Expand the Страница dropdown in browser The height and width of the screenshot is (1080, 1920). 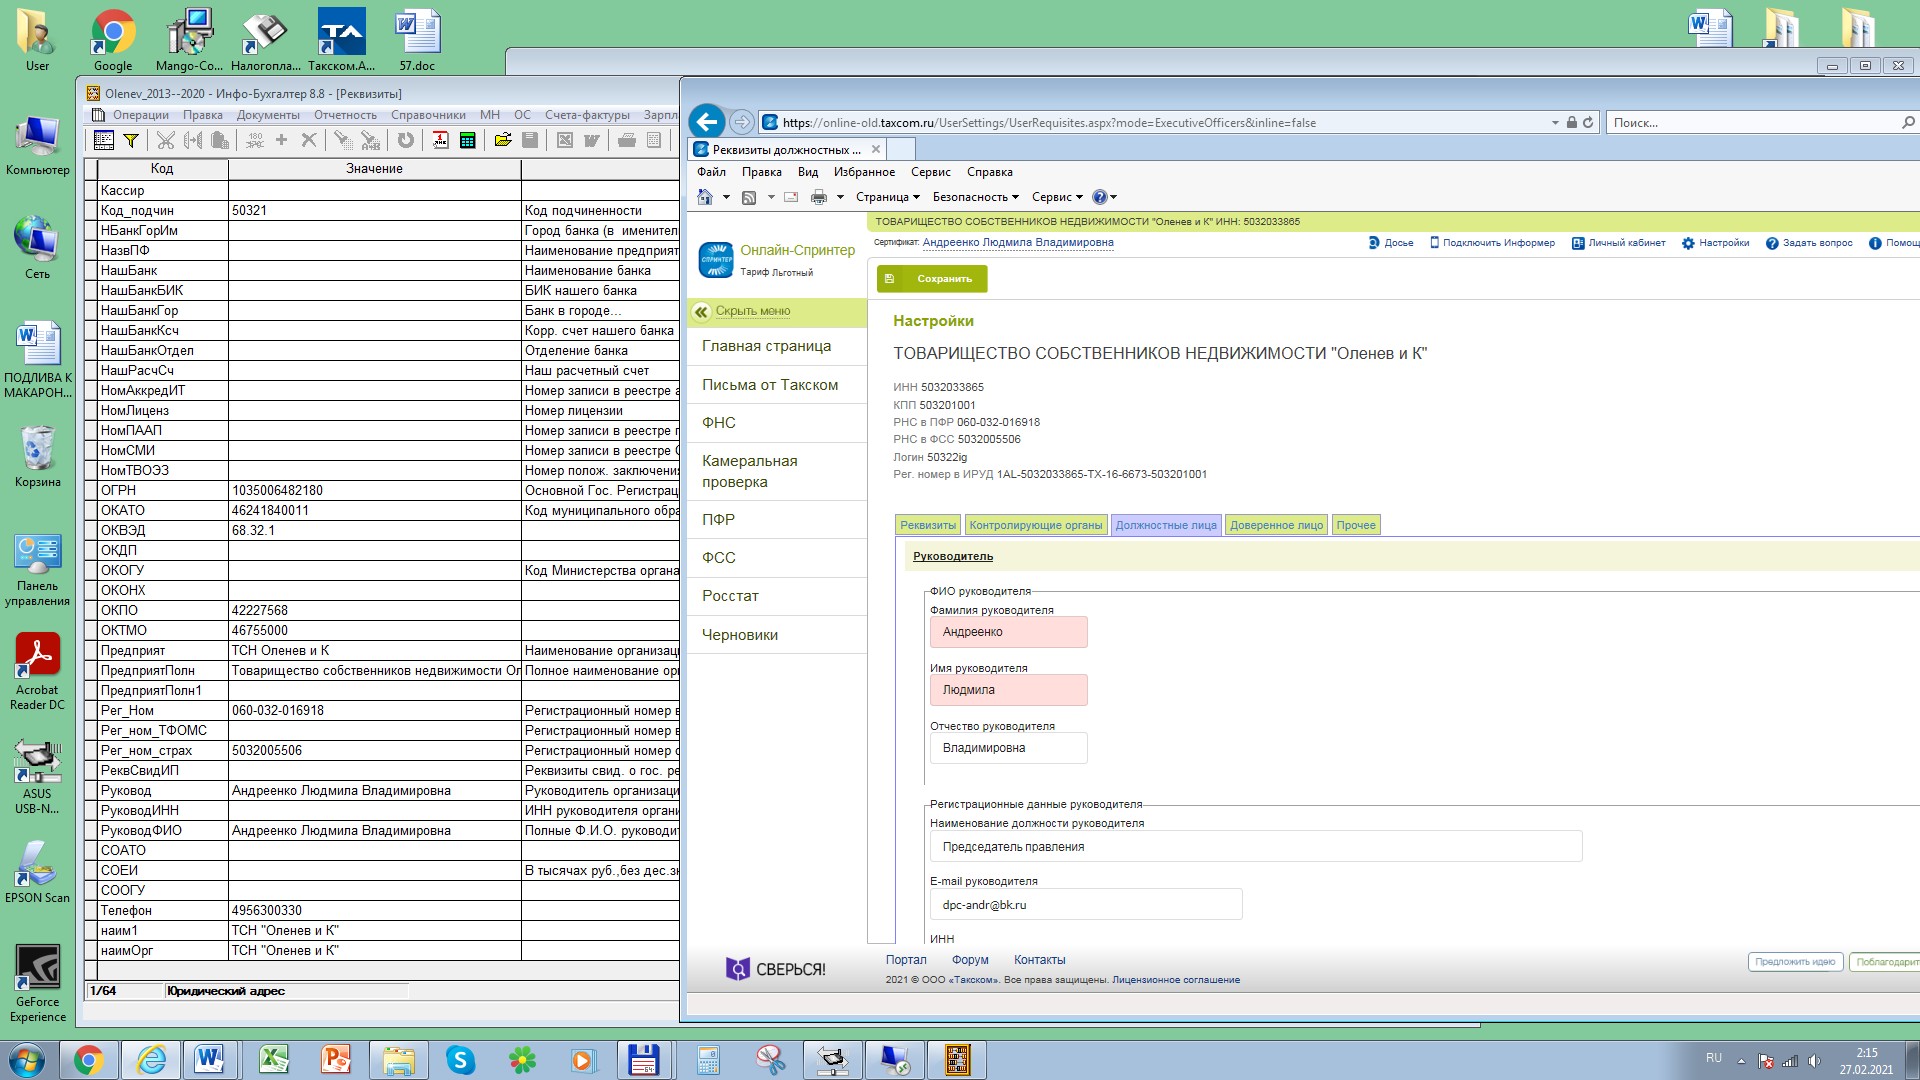[x=888, y=197]
